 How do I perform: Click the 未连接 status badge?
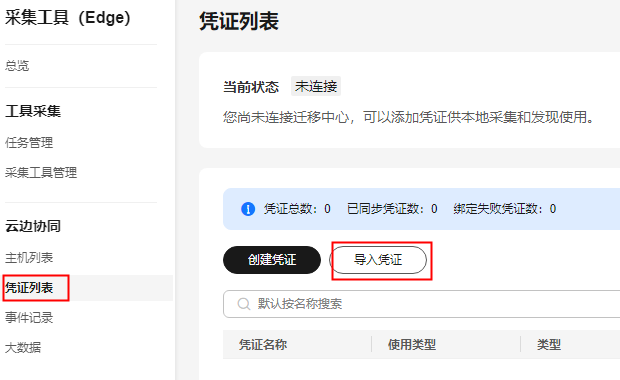[316, 86]
